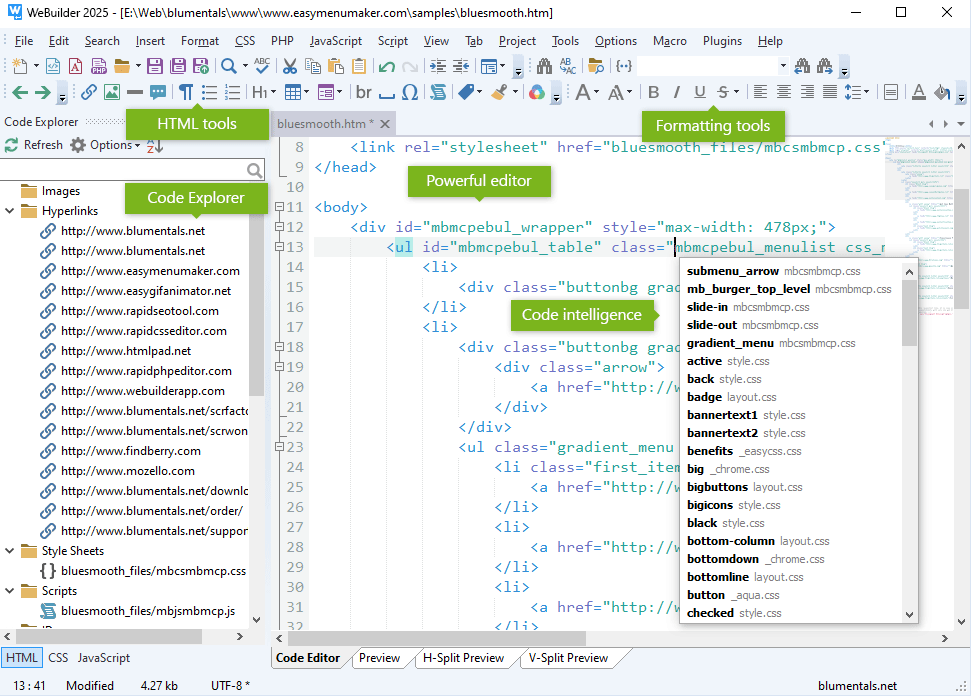974x697 pixels.
Task: Insert a special character with the Omega icon
Action: (409, 92)
